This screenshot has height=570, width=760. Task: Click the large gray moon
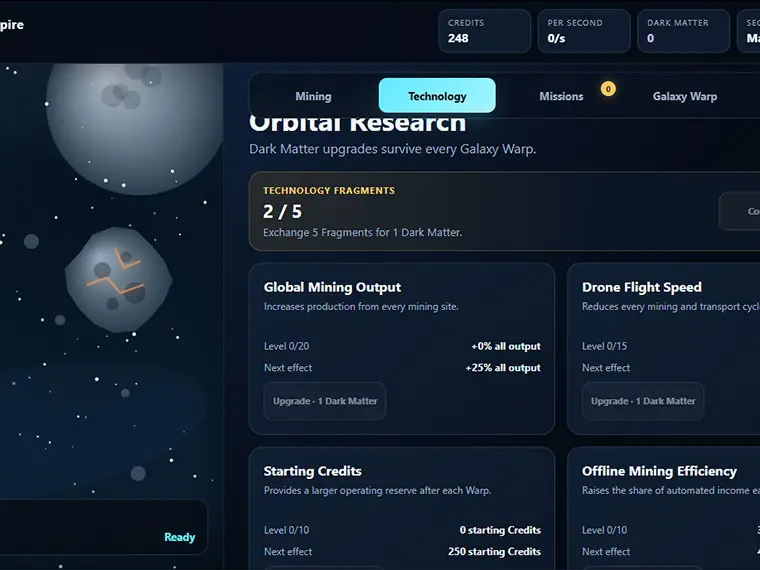135,128
